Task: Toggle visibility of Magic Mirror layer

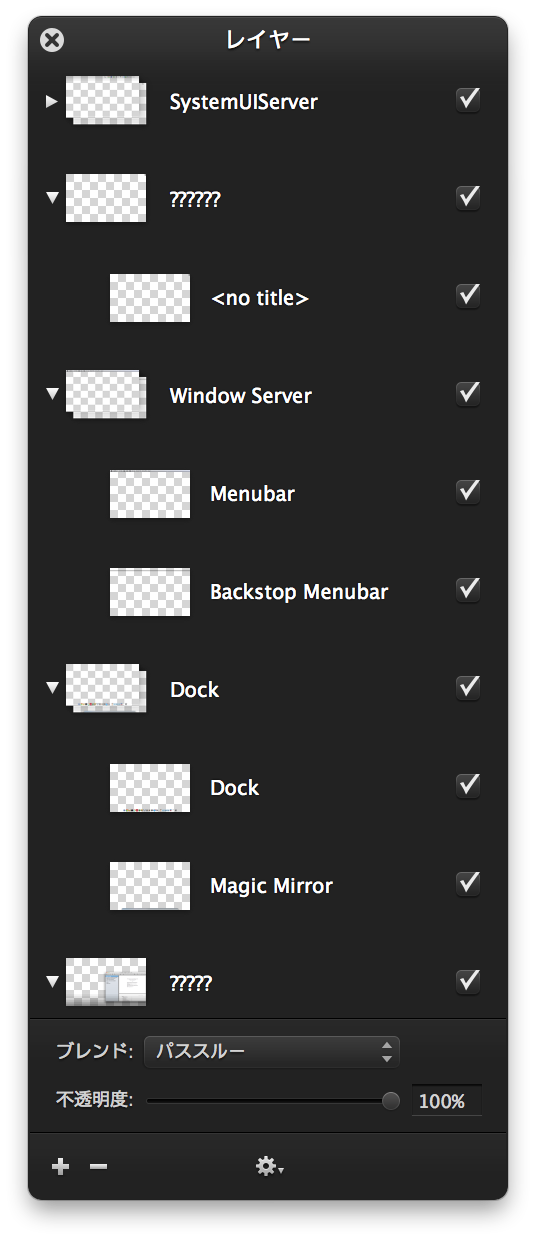Action: pos(468,883)
